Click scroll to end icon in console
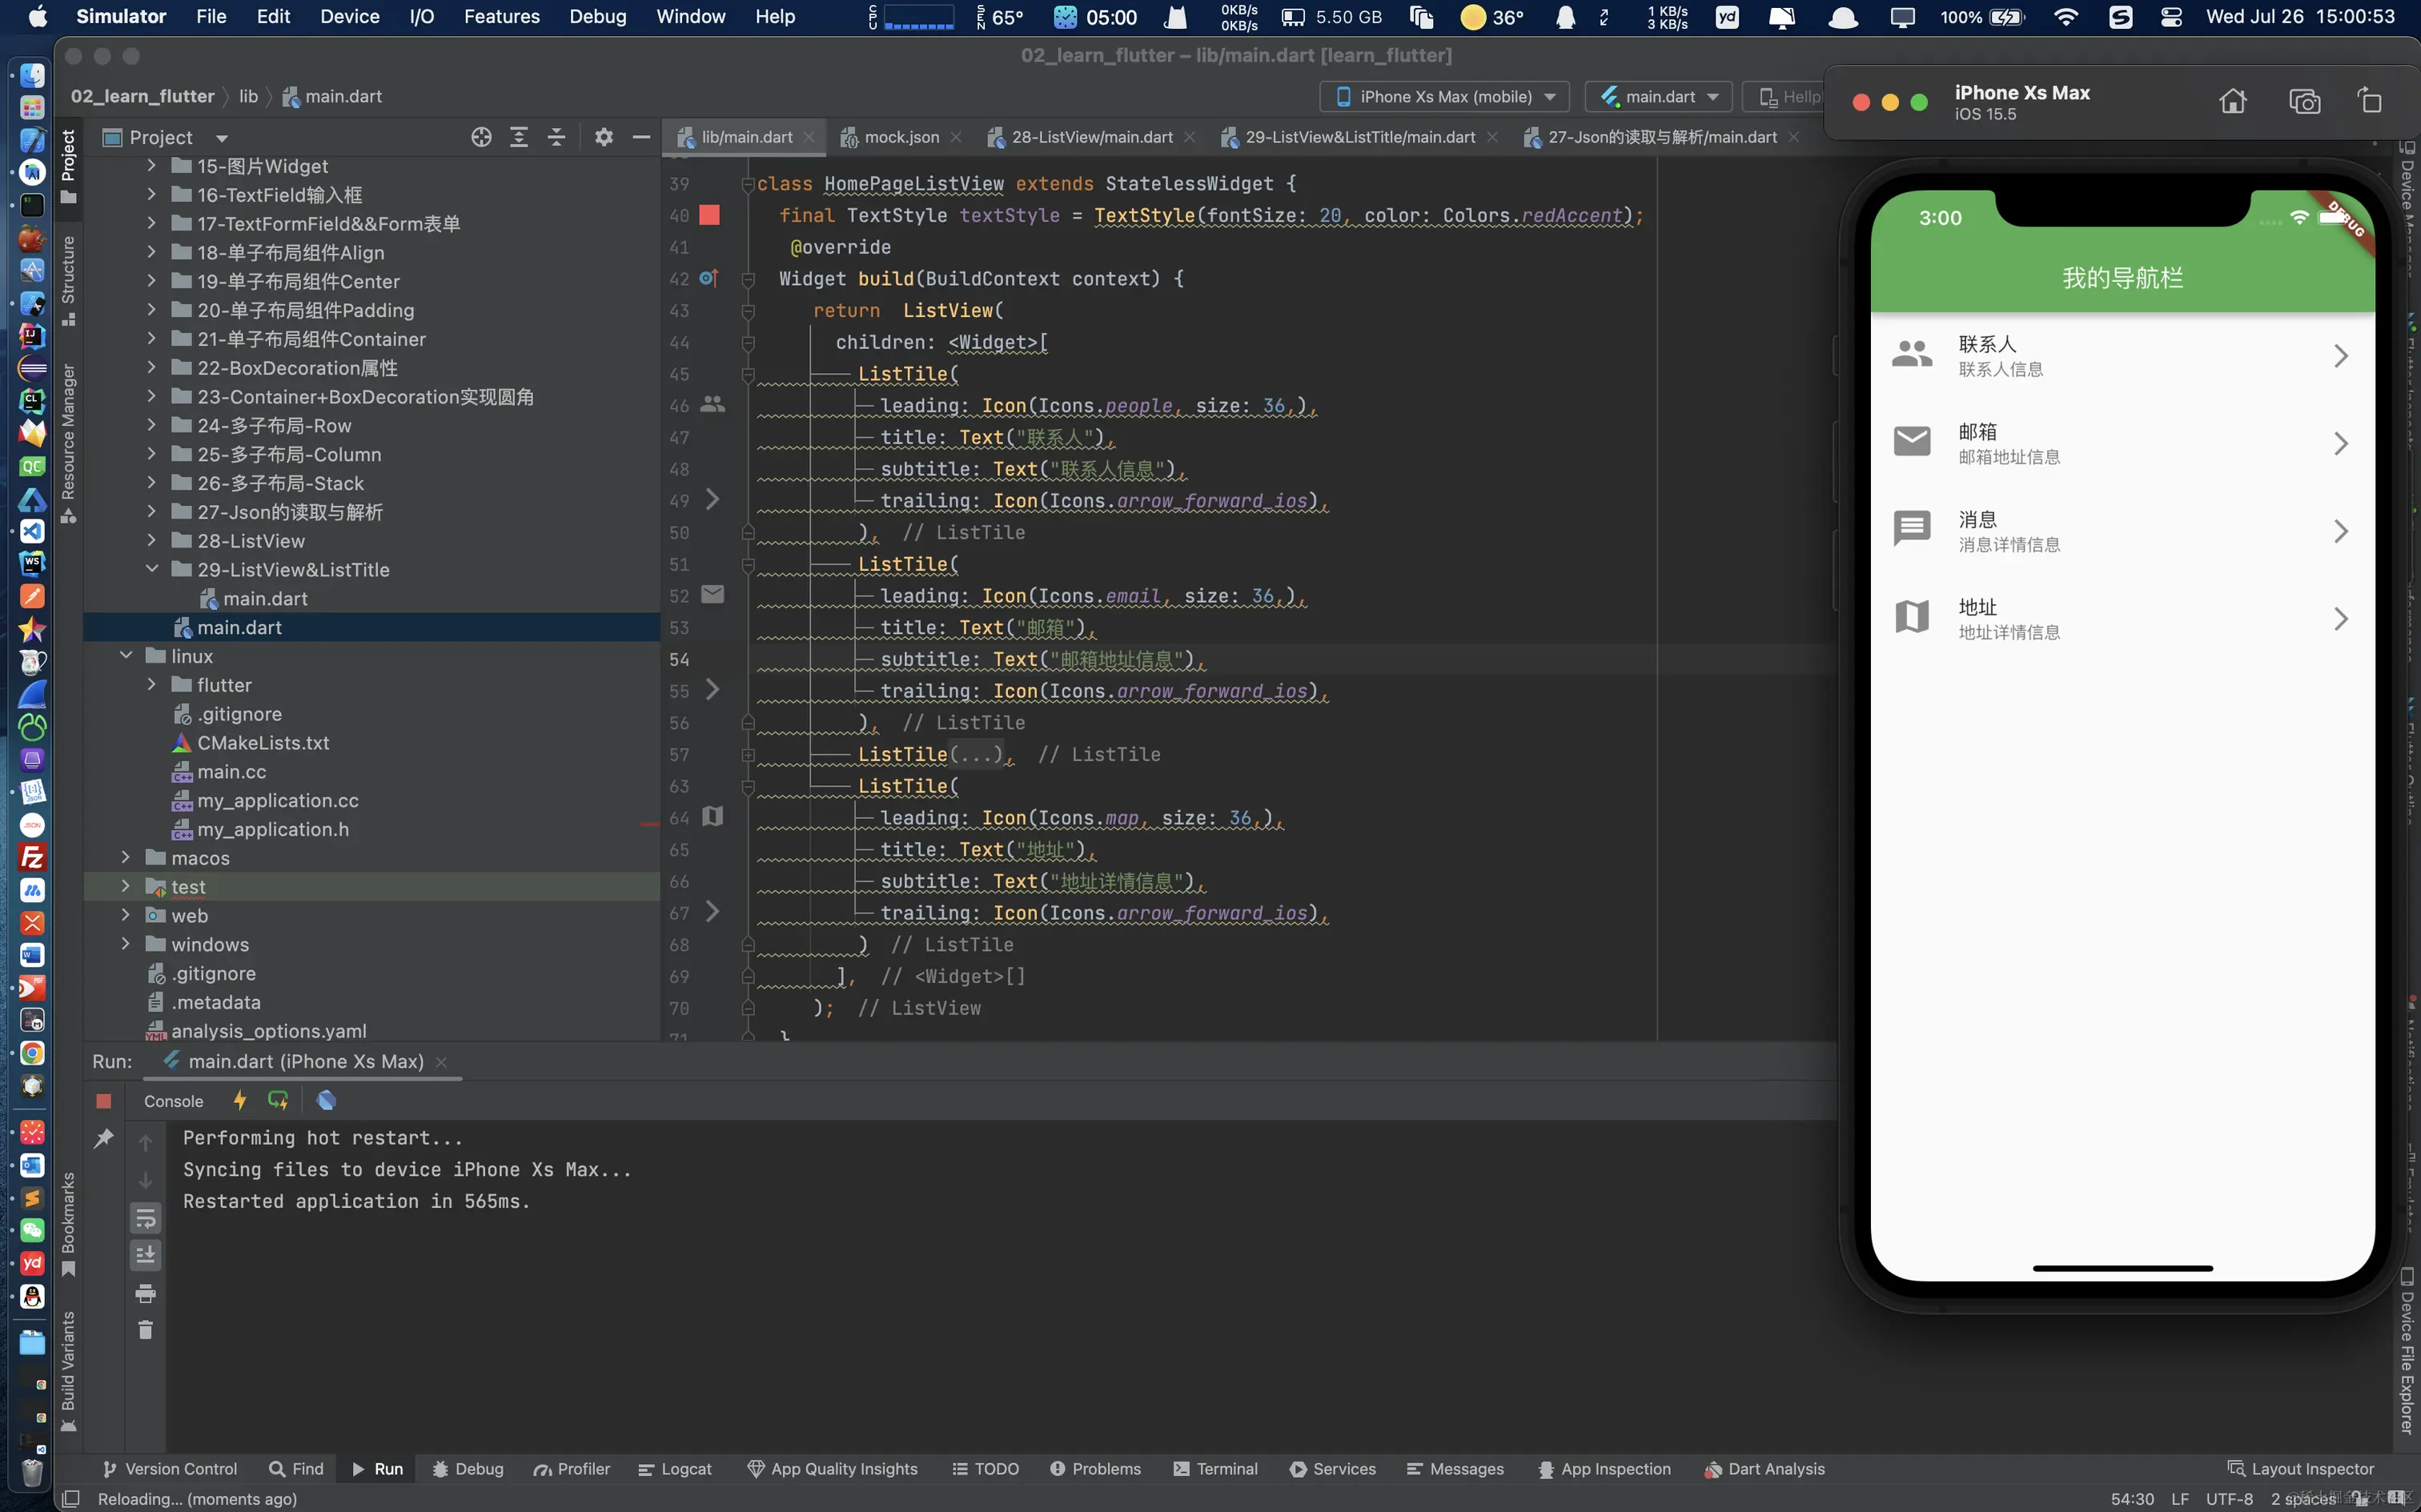The image size is (2421, 1512). coord(146,1255)
